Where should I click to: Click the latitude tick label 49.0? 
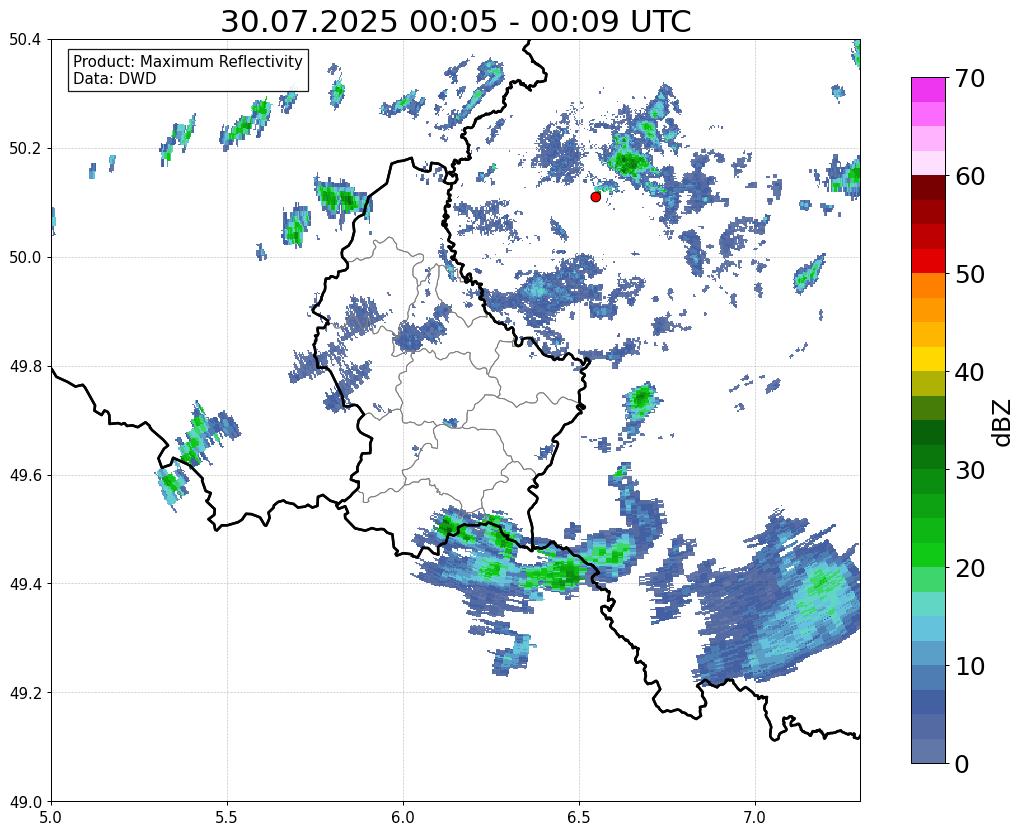coord(25,801)
